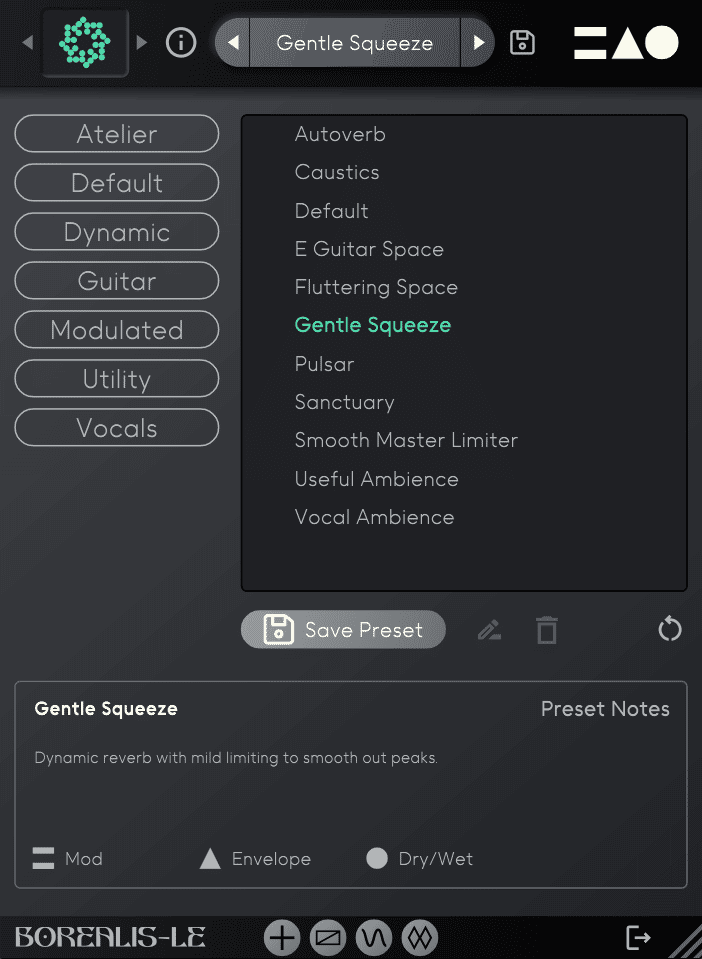This screenshot has width=702, height=959.
Task: Click the exit icon in the bottom bar
Action: (638, 937)
